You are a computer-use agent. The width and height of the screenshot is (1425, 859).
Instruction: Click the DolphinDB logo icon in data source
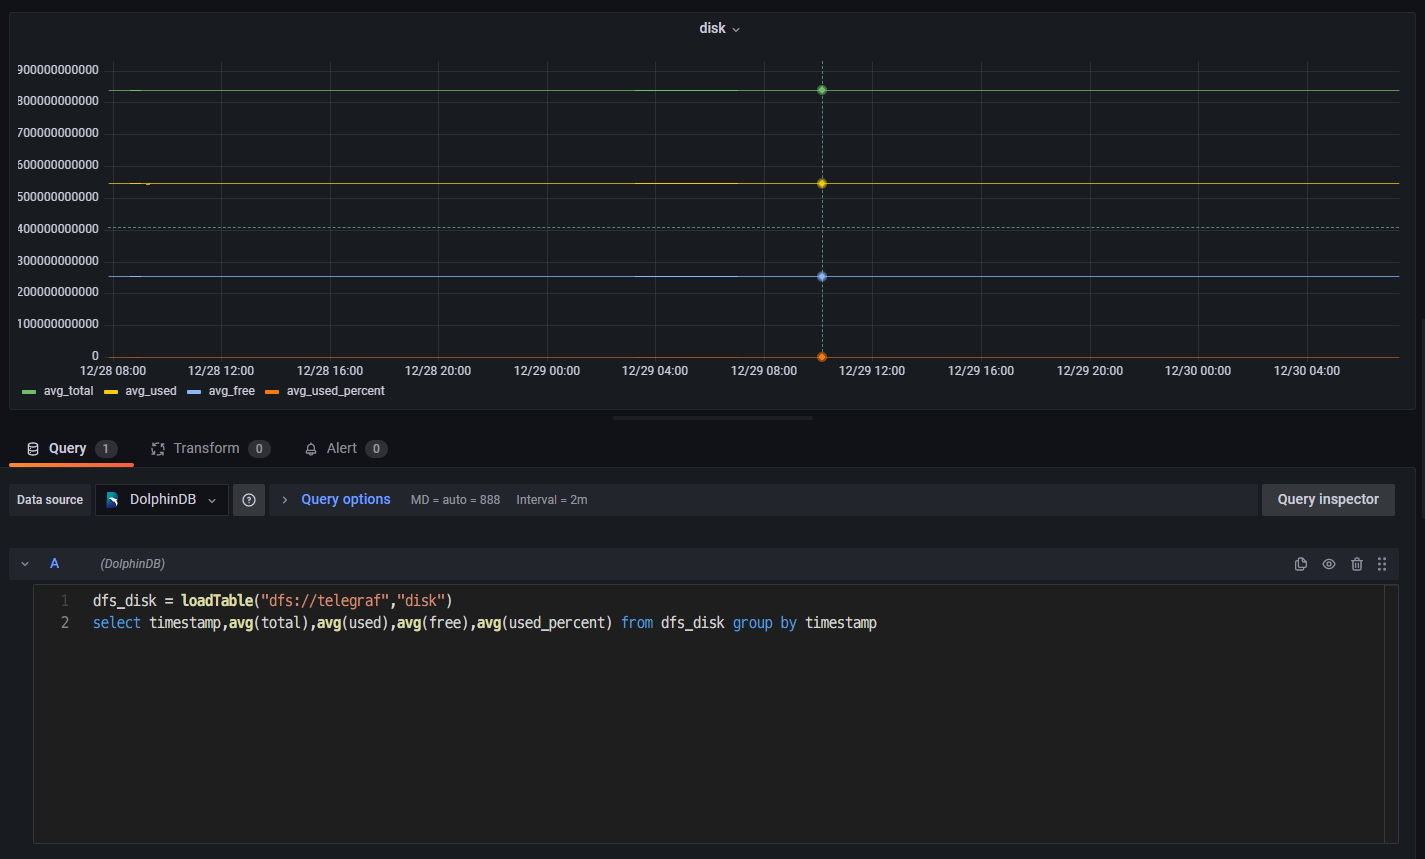coord(113,500)
